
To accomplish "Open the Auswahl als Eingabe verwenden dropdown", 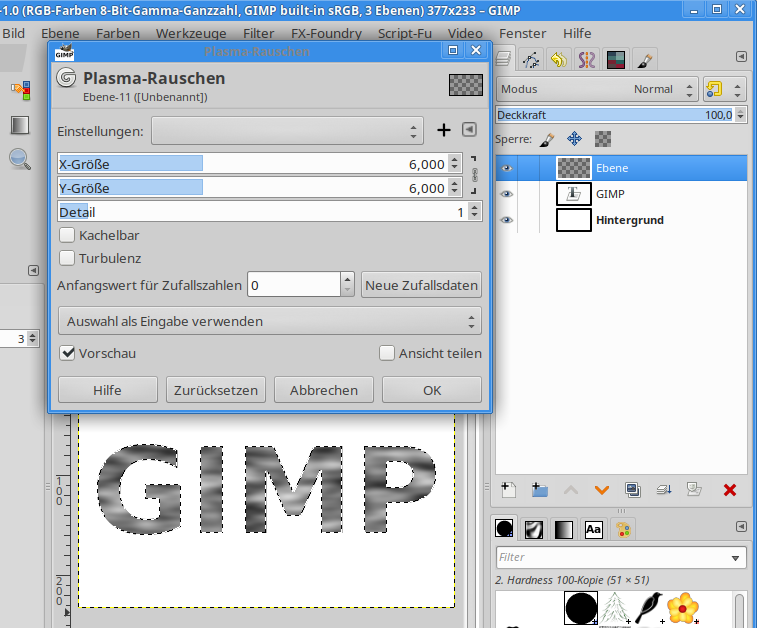I will coord(270,321).
